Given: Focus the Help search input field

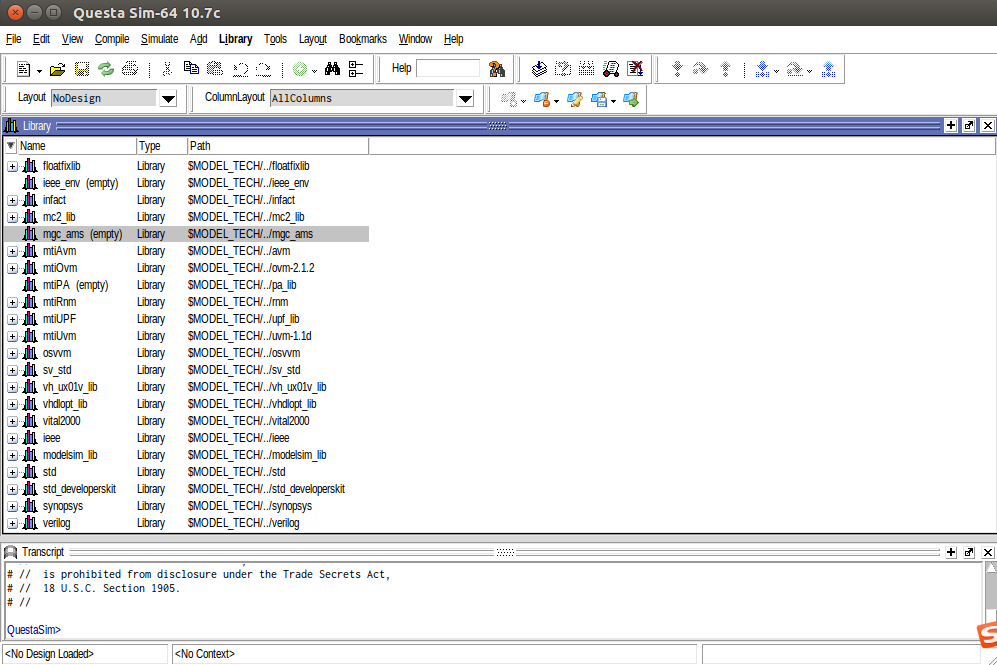Looking at the screenshot, I should pyautogui.click(x=448, y=68).
